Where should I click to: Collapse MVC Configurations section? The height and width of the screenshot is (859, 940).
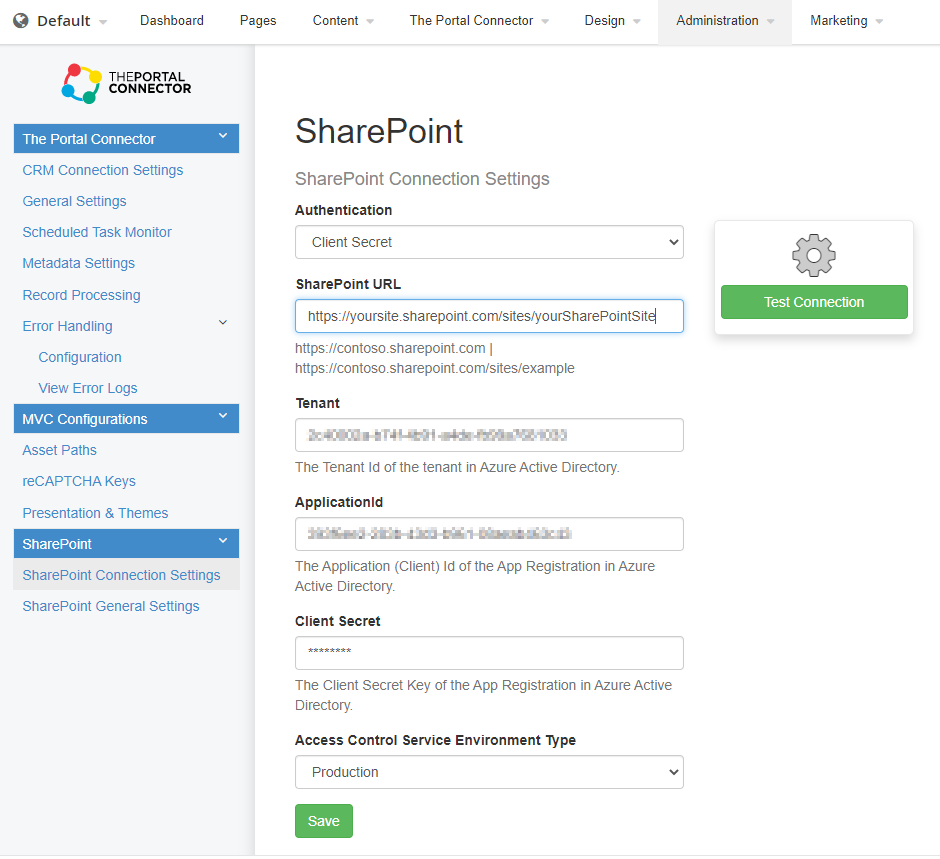126,418
